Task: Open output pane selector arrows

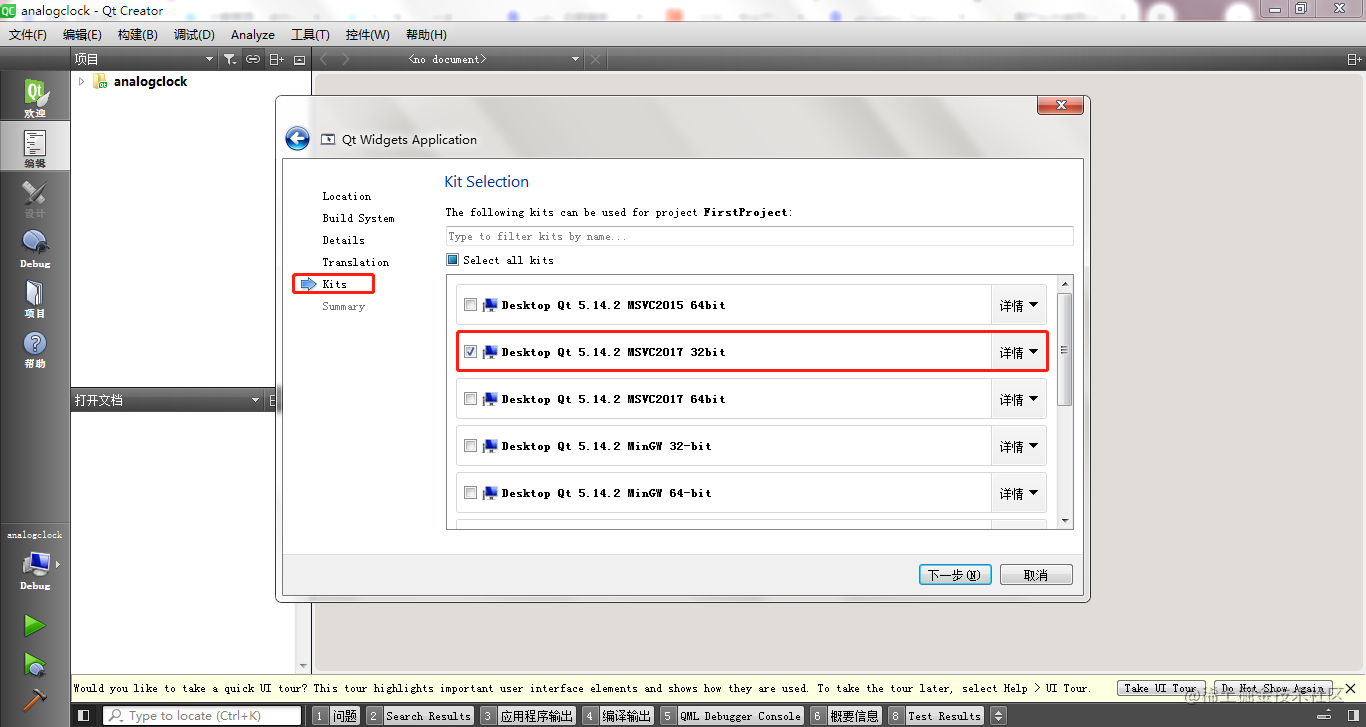Action: 997,715
